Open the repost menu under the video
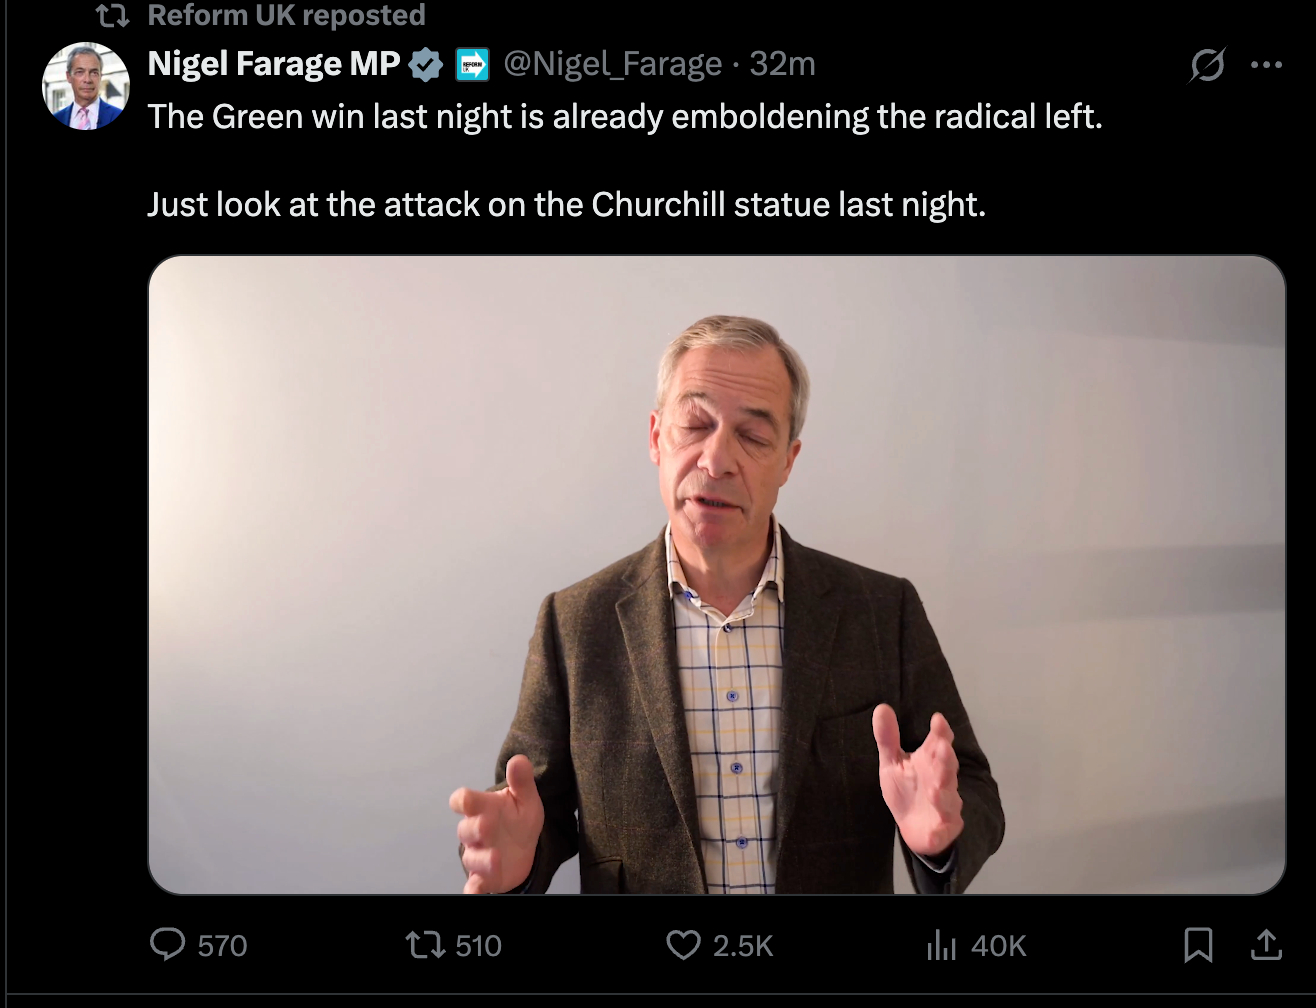Viewport: 1316px width, 1008px height. (423, 945)
